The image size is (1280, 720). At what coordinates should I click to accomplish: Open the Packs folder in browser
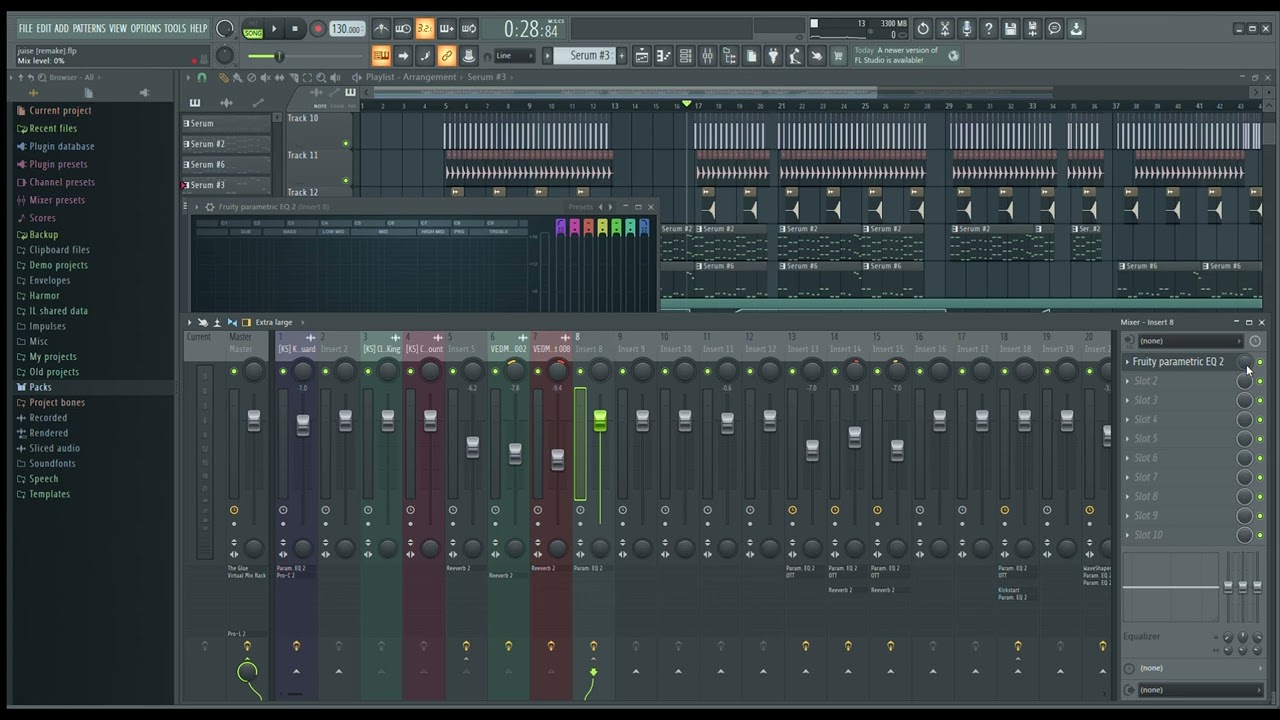coord(40,387)
